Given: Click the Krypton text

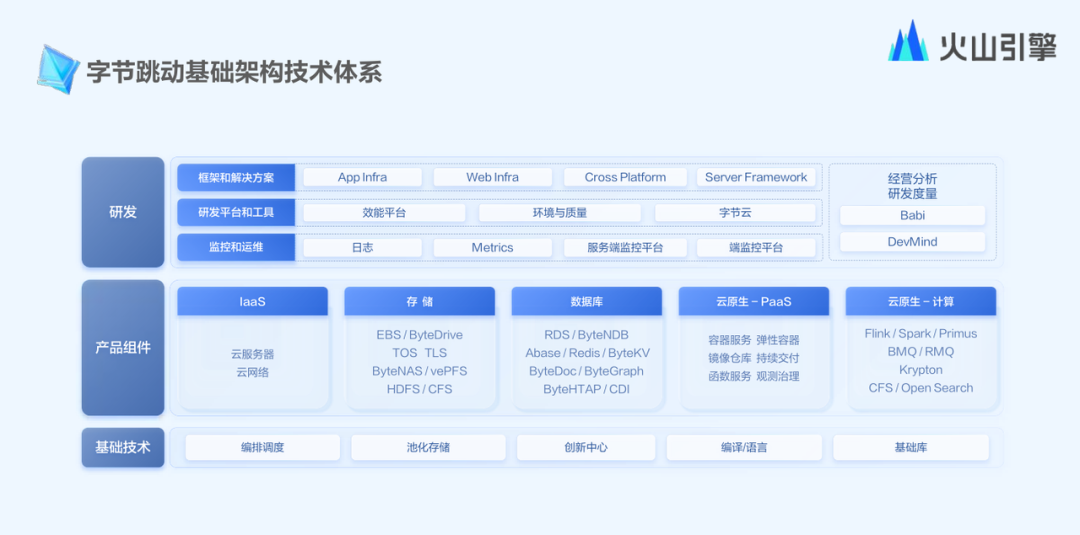Looking at the screenshot, I should 921,370.
